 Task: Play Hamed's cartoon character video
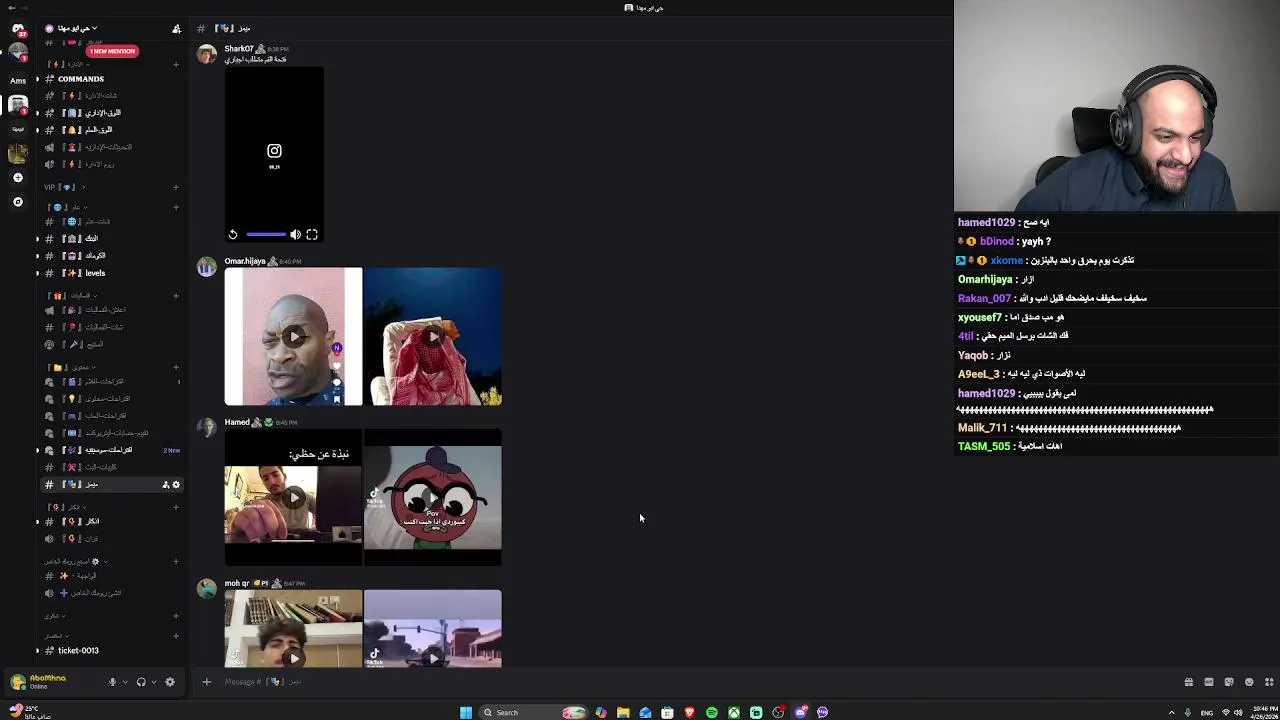[433, 497]
